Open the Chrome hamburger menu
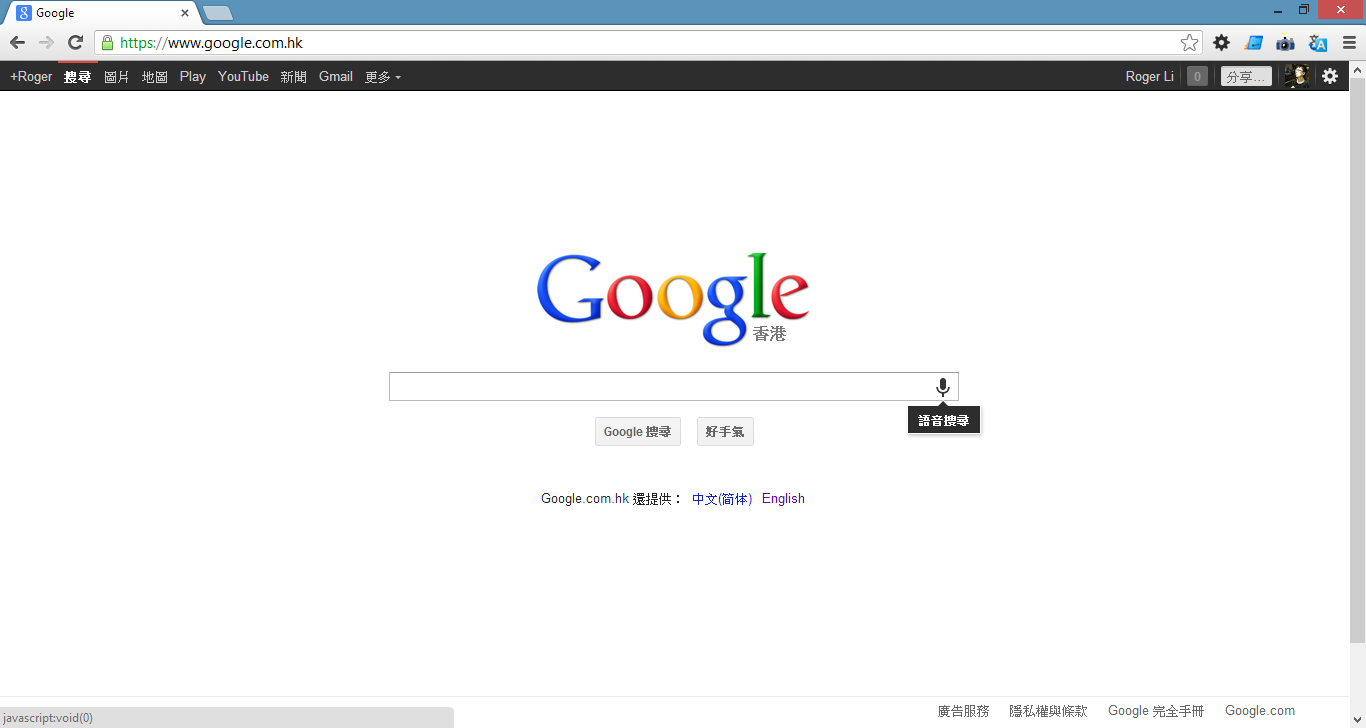This screenshot has height=728, width=1366. pos(1350,43)
